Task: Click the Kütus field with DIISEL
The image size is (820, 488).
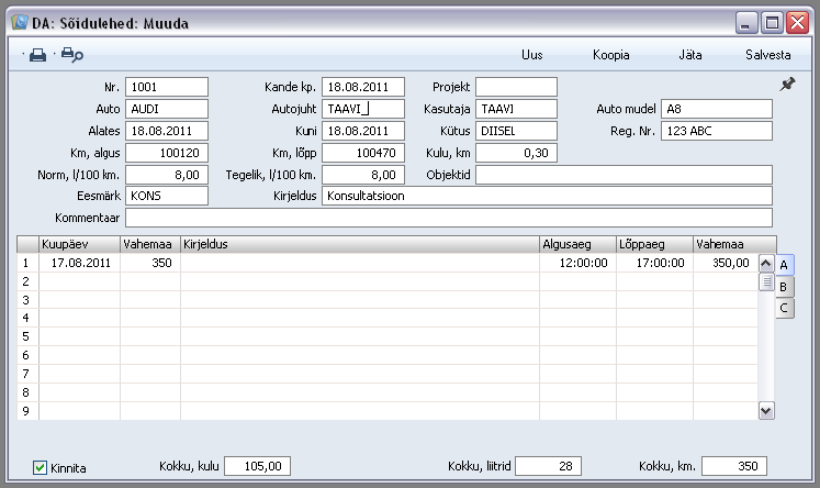Action: [x=516, y=131]
